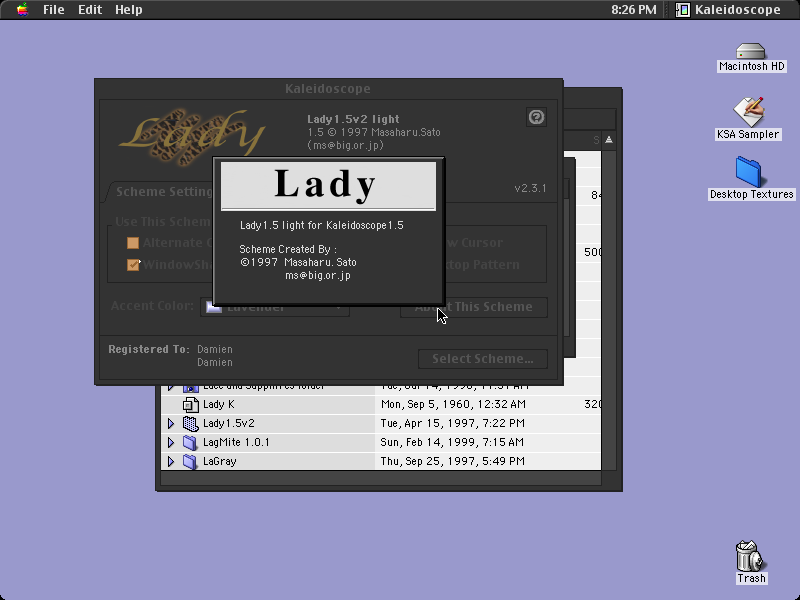The image size is (800, 600).
Task: Open the Kaleidoscope application menu
Action: [728, 10]
